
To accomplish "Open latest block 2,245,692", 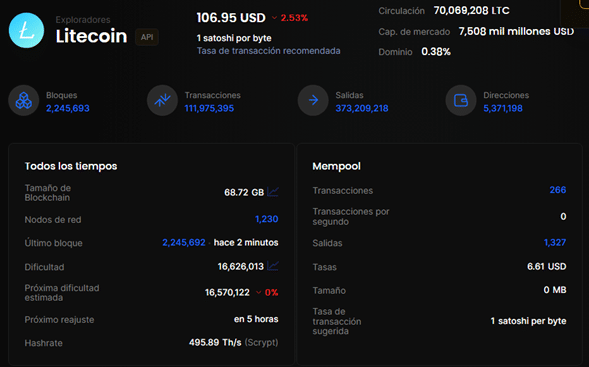I will tap(184, 243).
